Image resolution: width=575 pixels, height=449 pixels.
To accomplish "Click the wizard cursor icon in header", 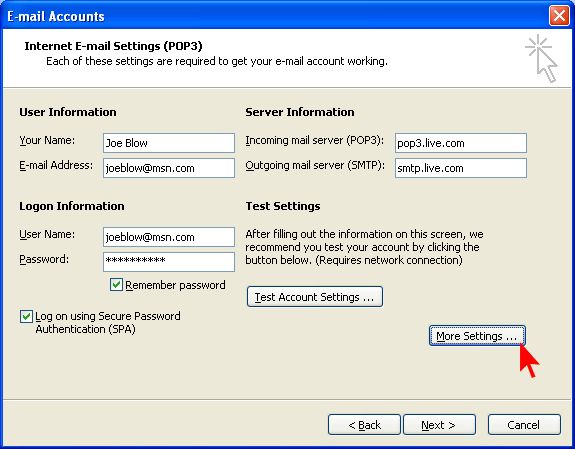I will click(x=541, y=58).
